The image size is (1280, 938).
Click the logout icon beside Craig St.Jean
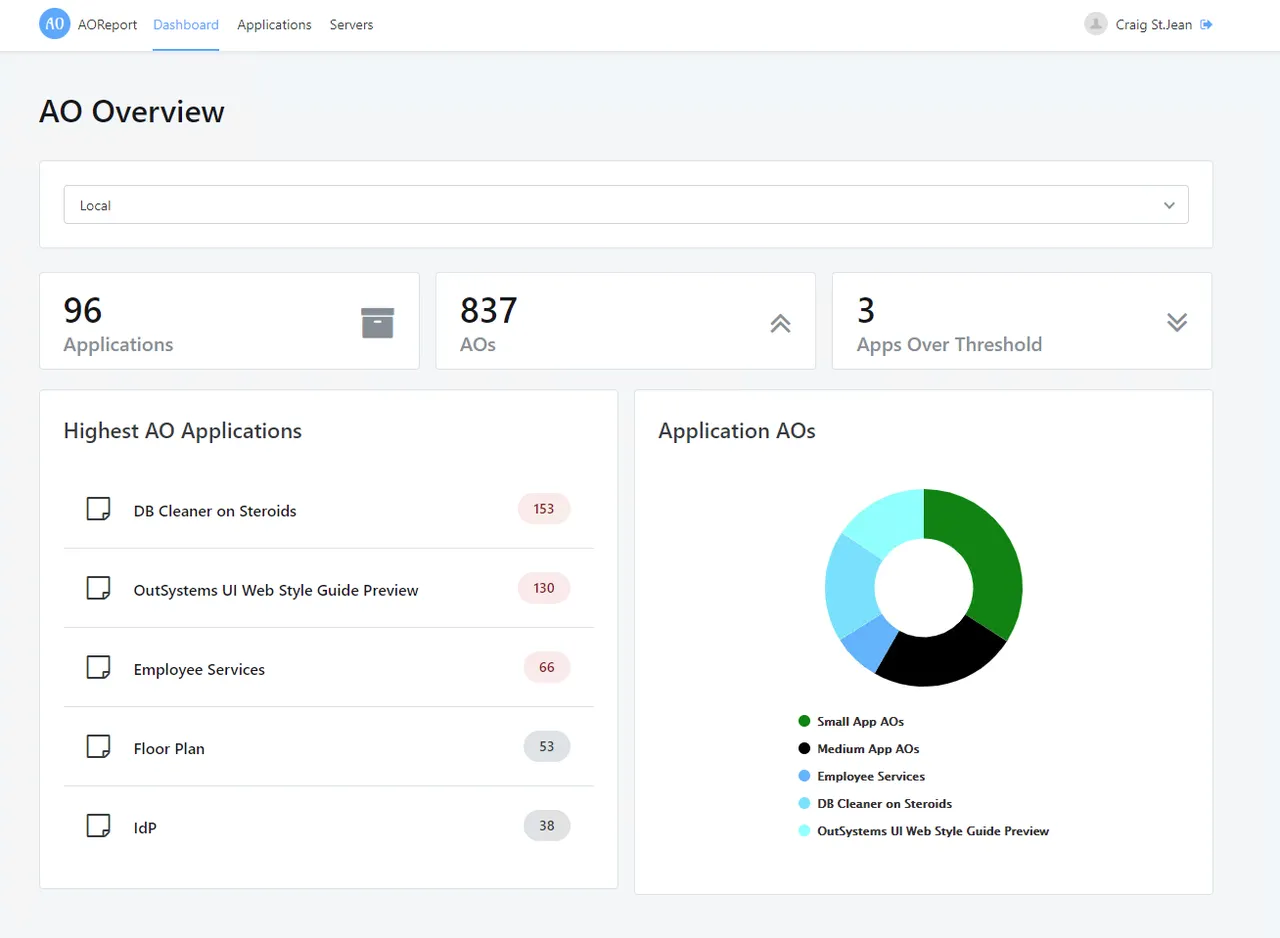point(1206,24)
